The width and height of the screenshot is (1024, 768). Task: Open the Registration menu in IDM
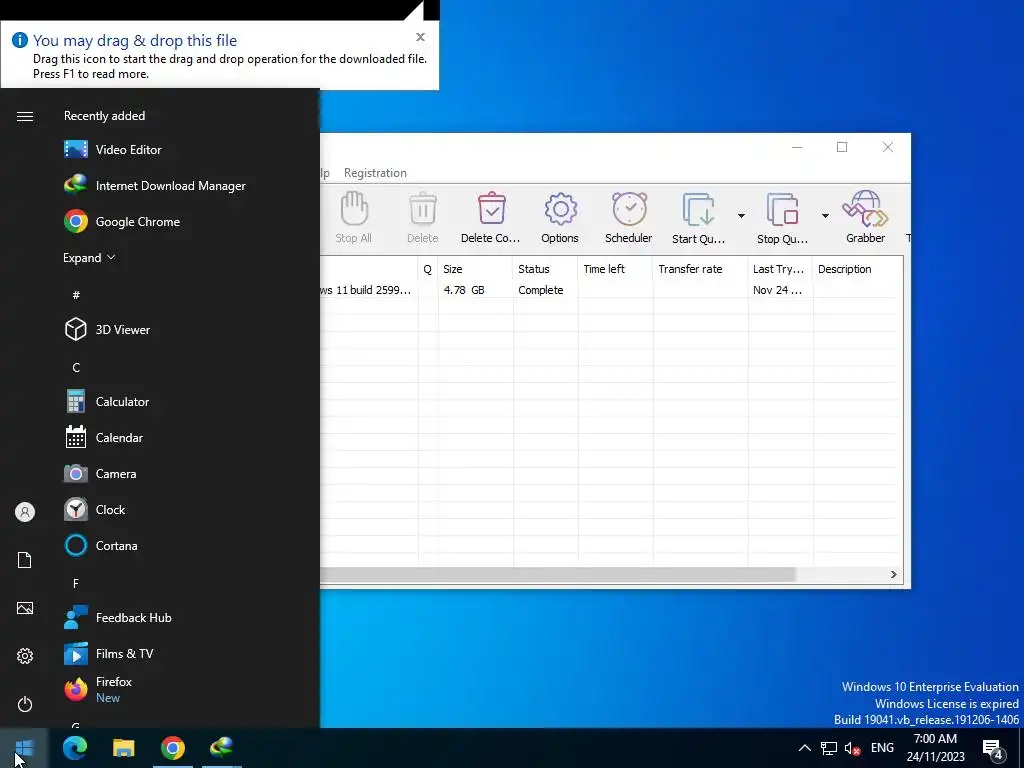click(376, 173)
